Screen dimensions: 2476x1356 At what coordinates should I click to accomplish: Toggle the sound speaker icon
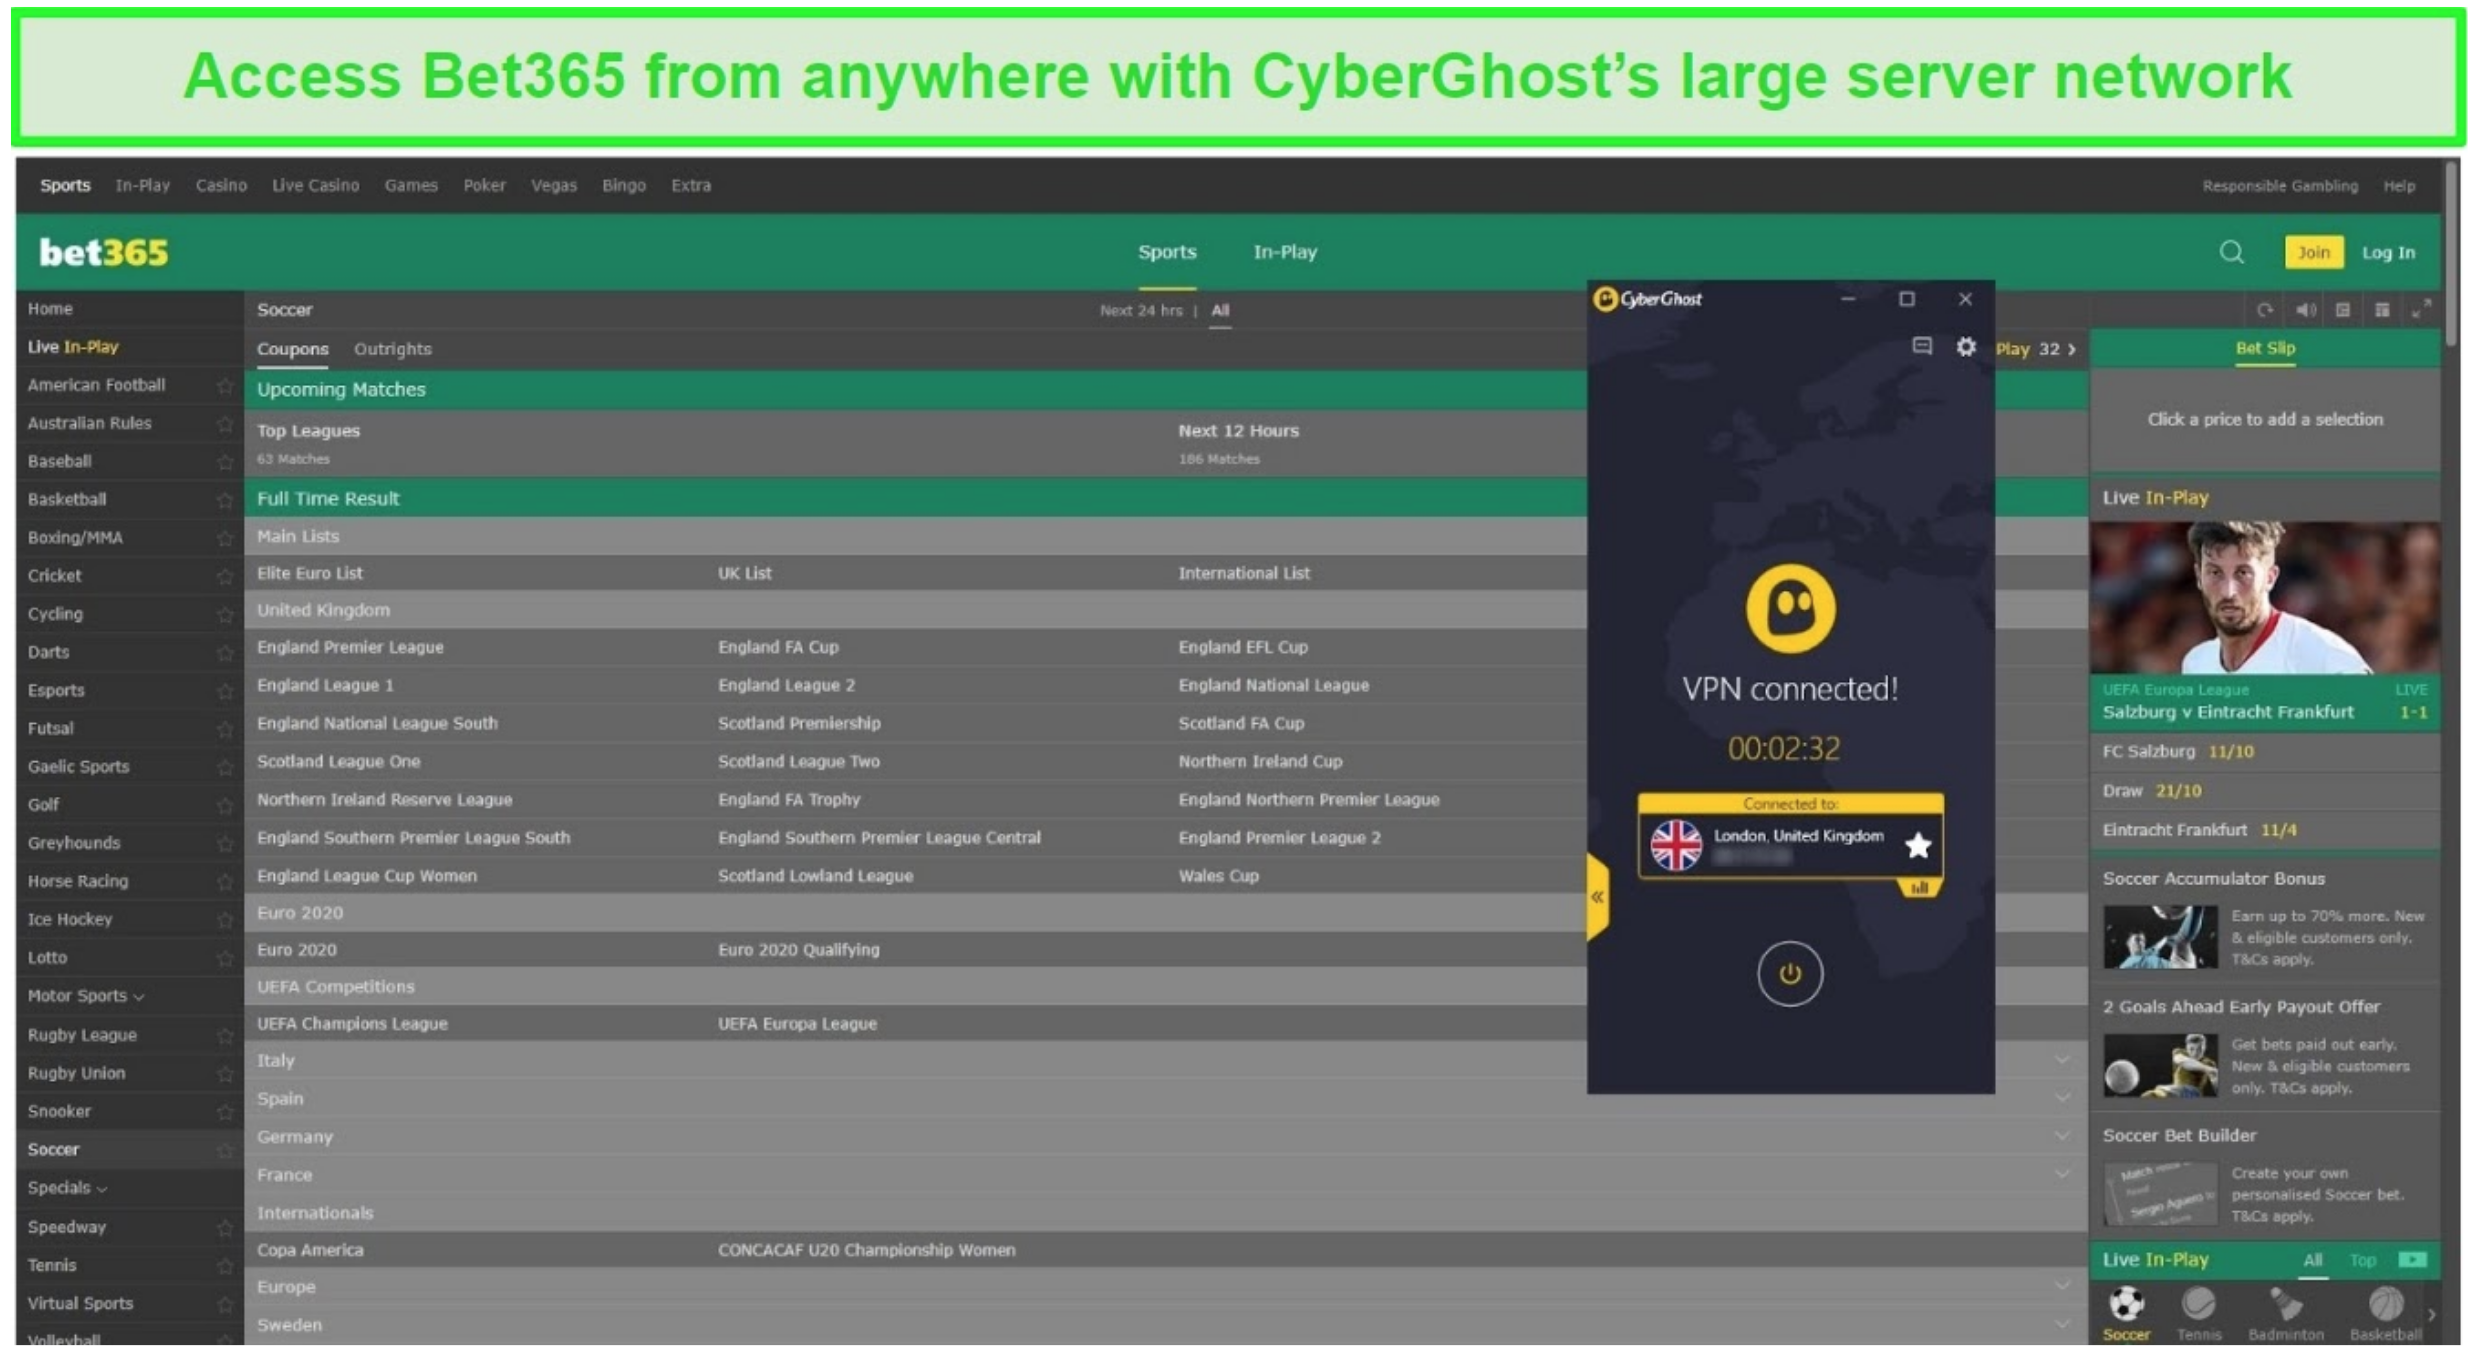click(2306, 310)
